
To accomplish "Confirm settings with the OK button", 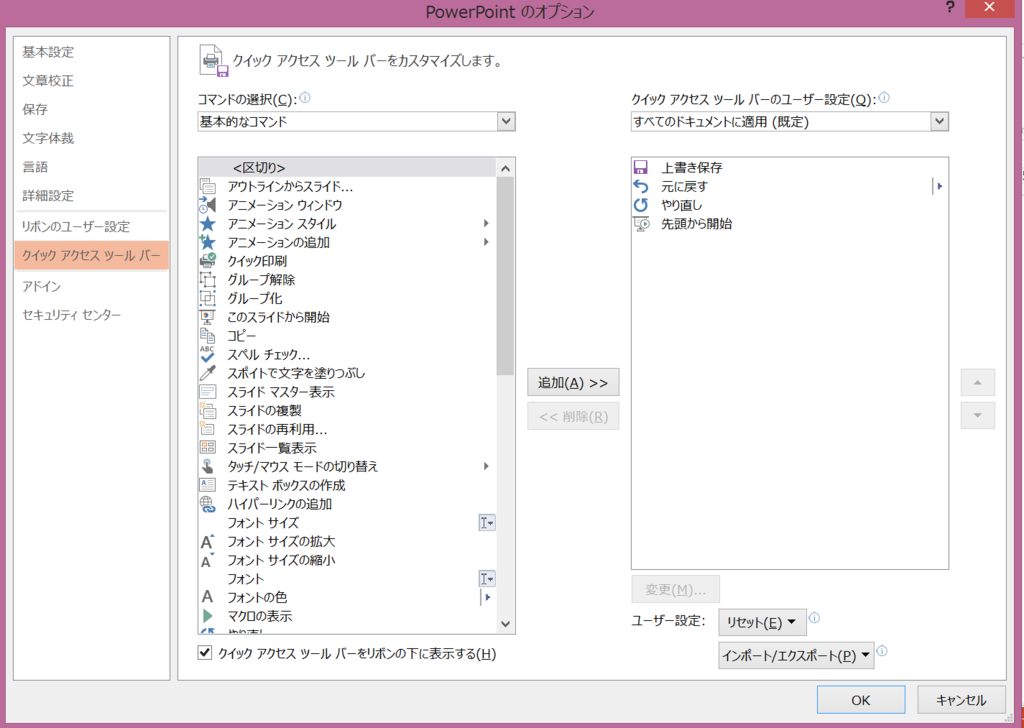I will click(860, 700).
